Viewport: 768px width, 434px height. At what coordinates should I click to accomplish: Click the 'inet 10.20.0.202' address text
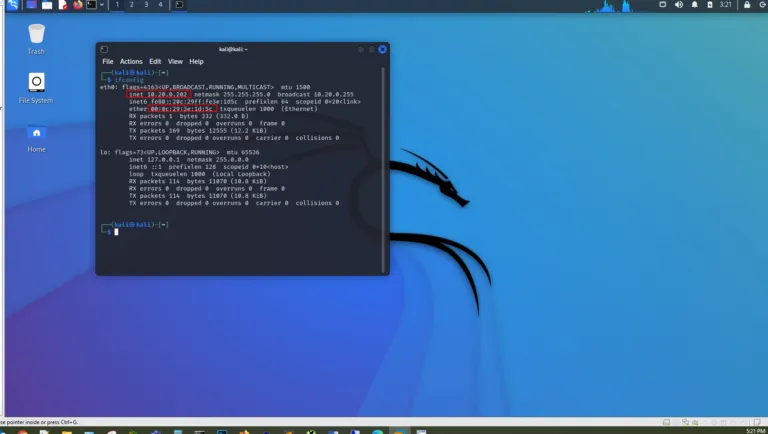coord(158,95)
